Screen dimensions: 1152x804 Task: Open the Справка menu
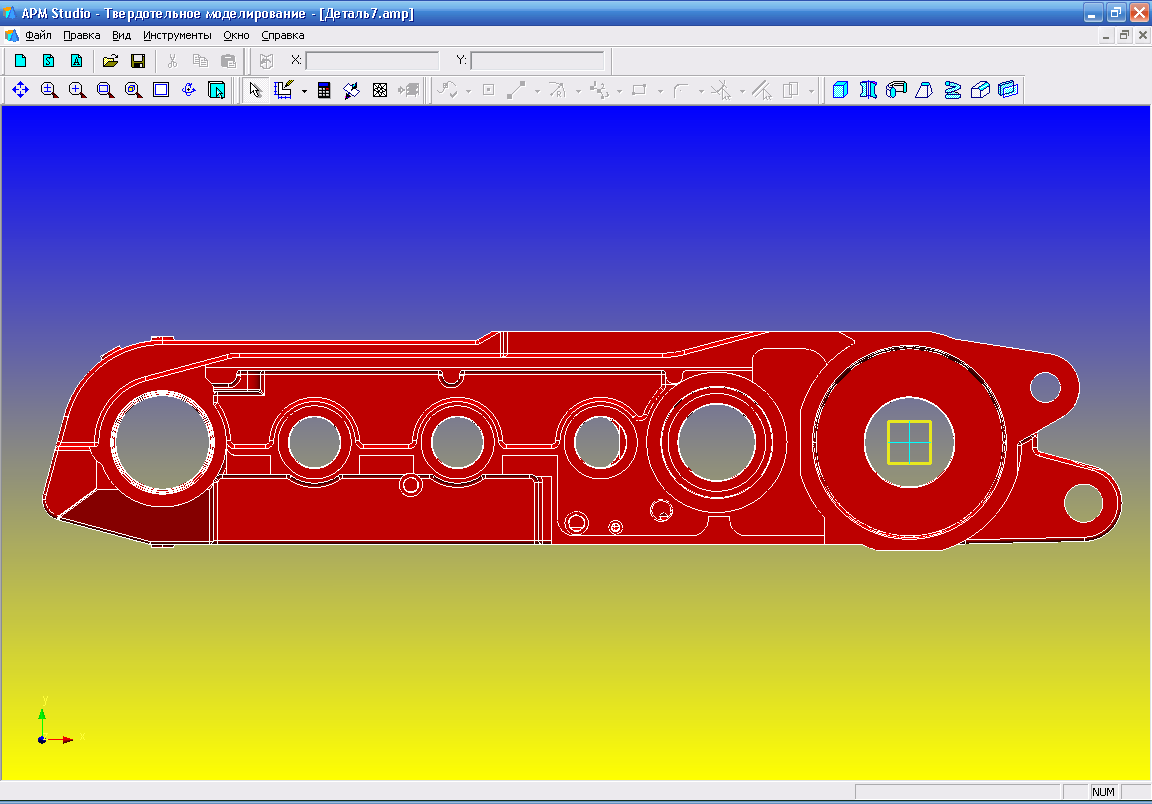pyautogui.click(x=283, y=35)
